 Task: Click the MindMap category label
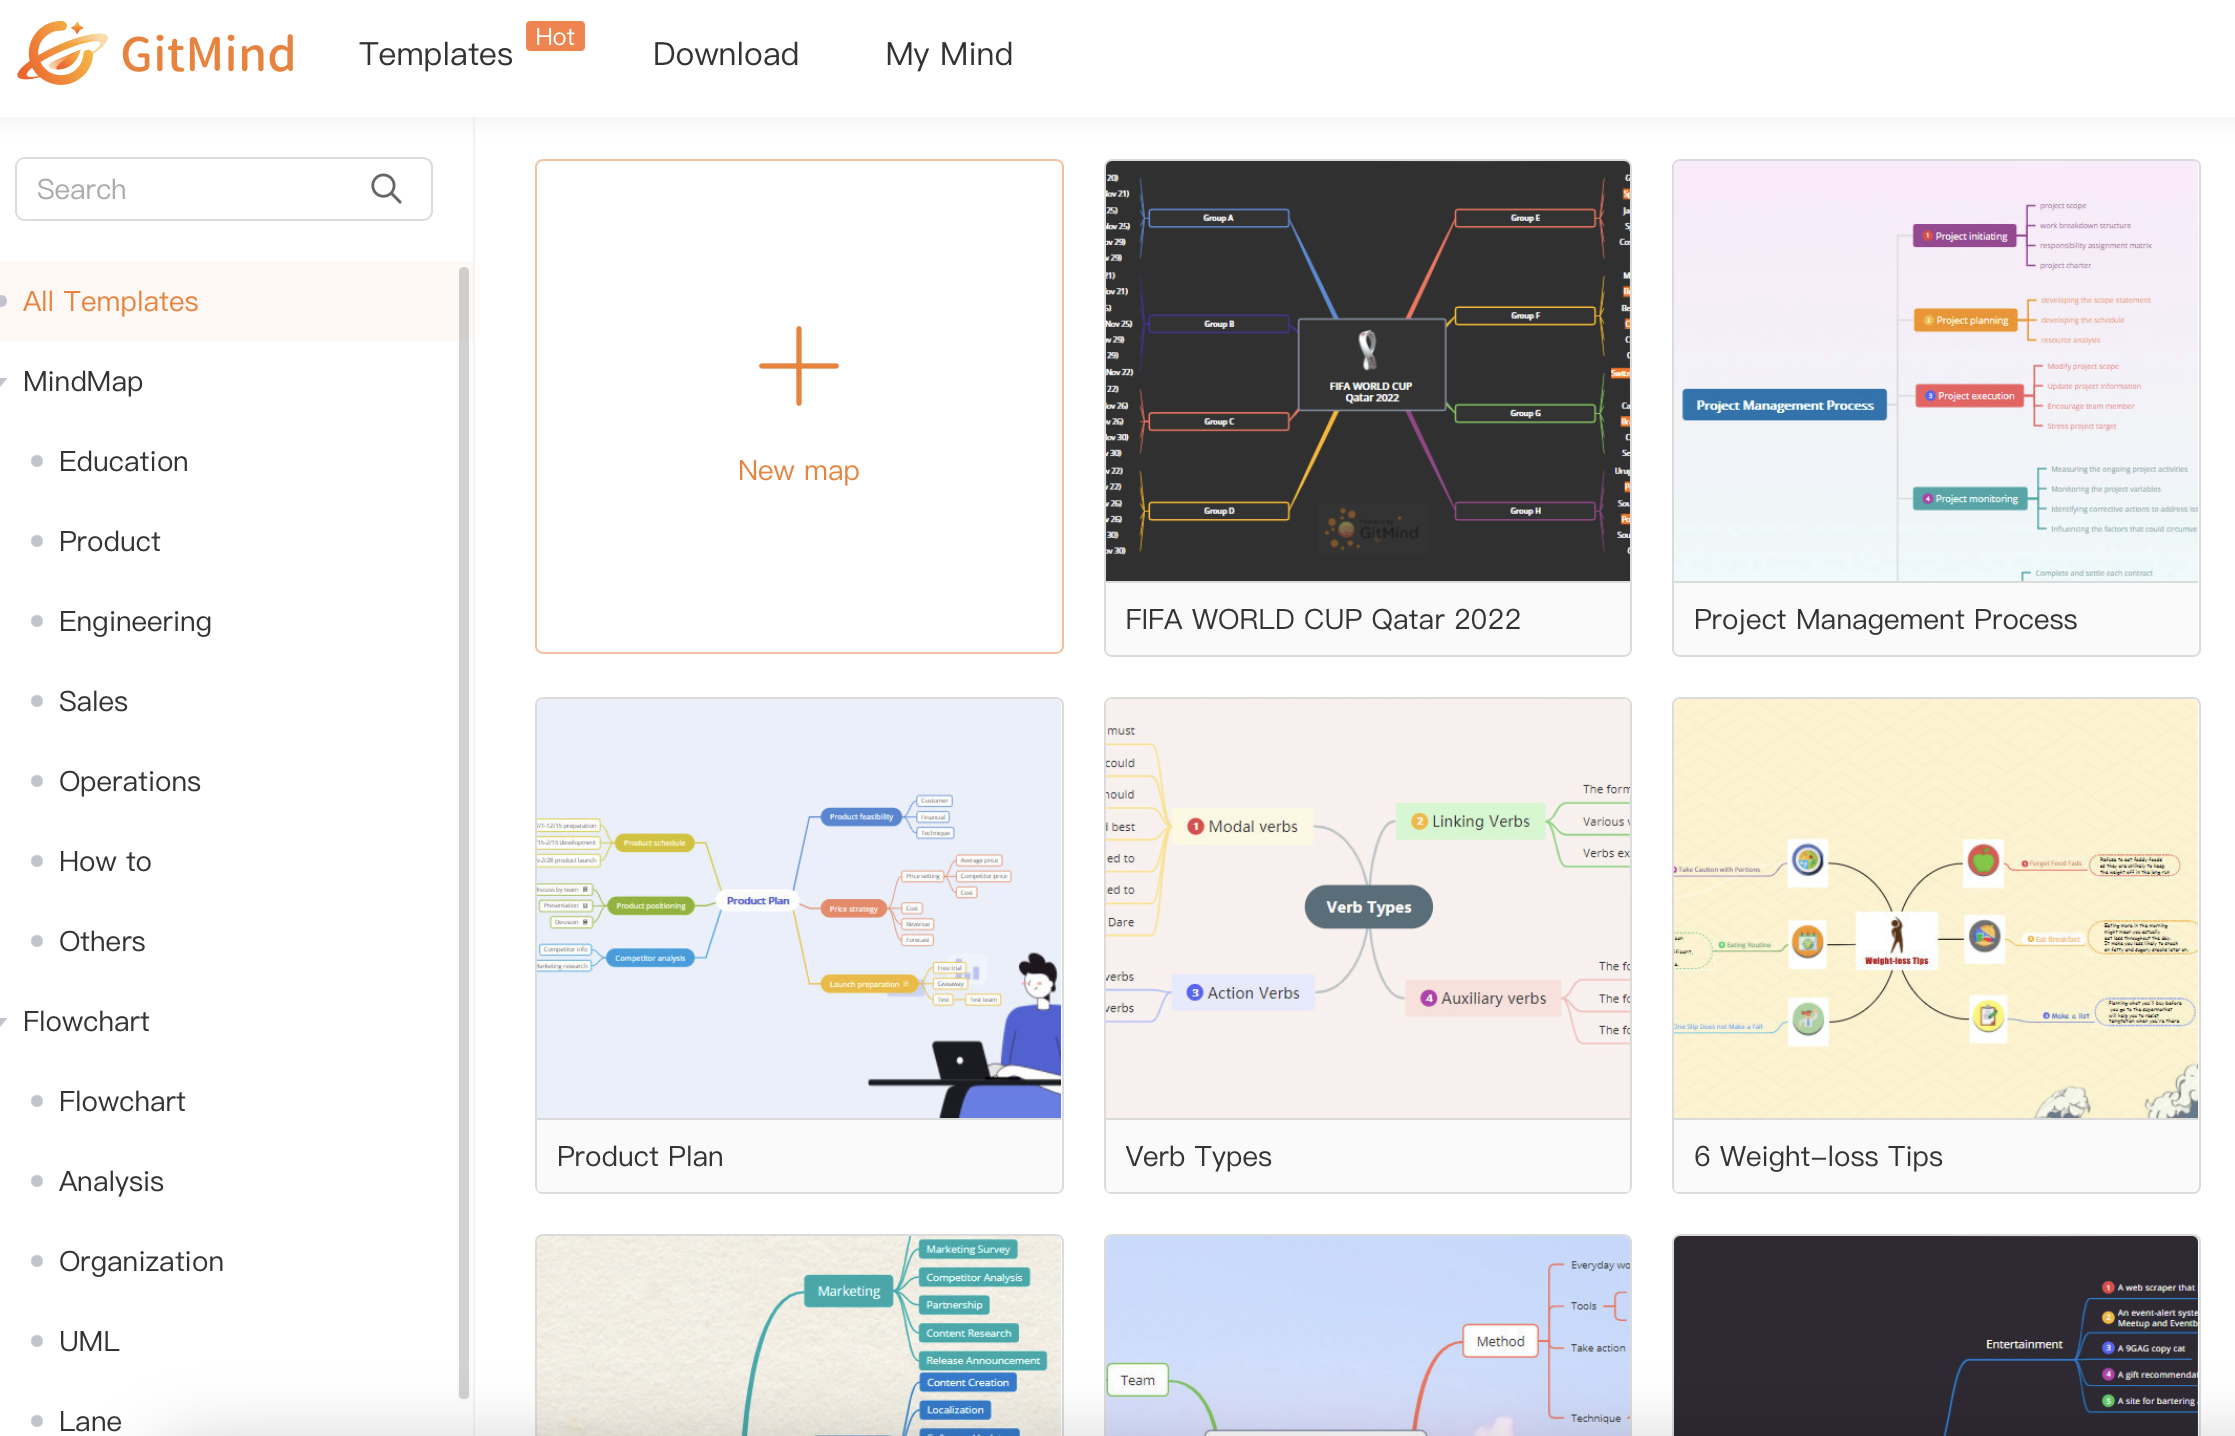click(x=83, y=381)
